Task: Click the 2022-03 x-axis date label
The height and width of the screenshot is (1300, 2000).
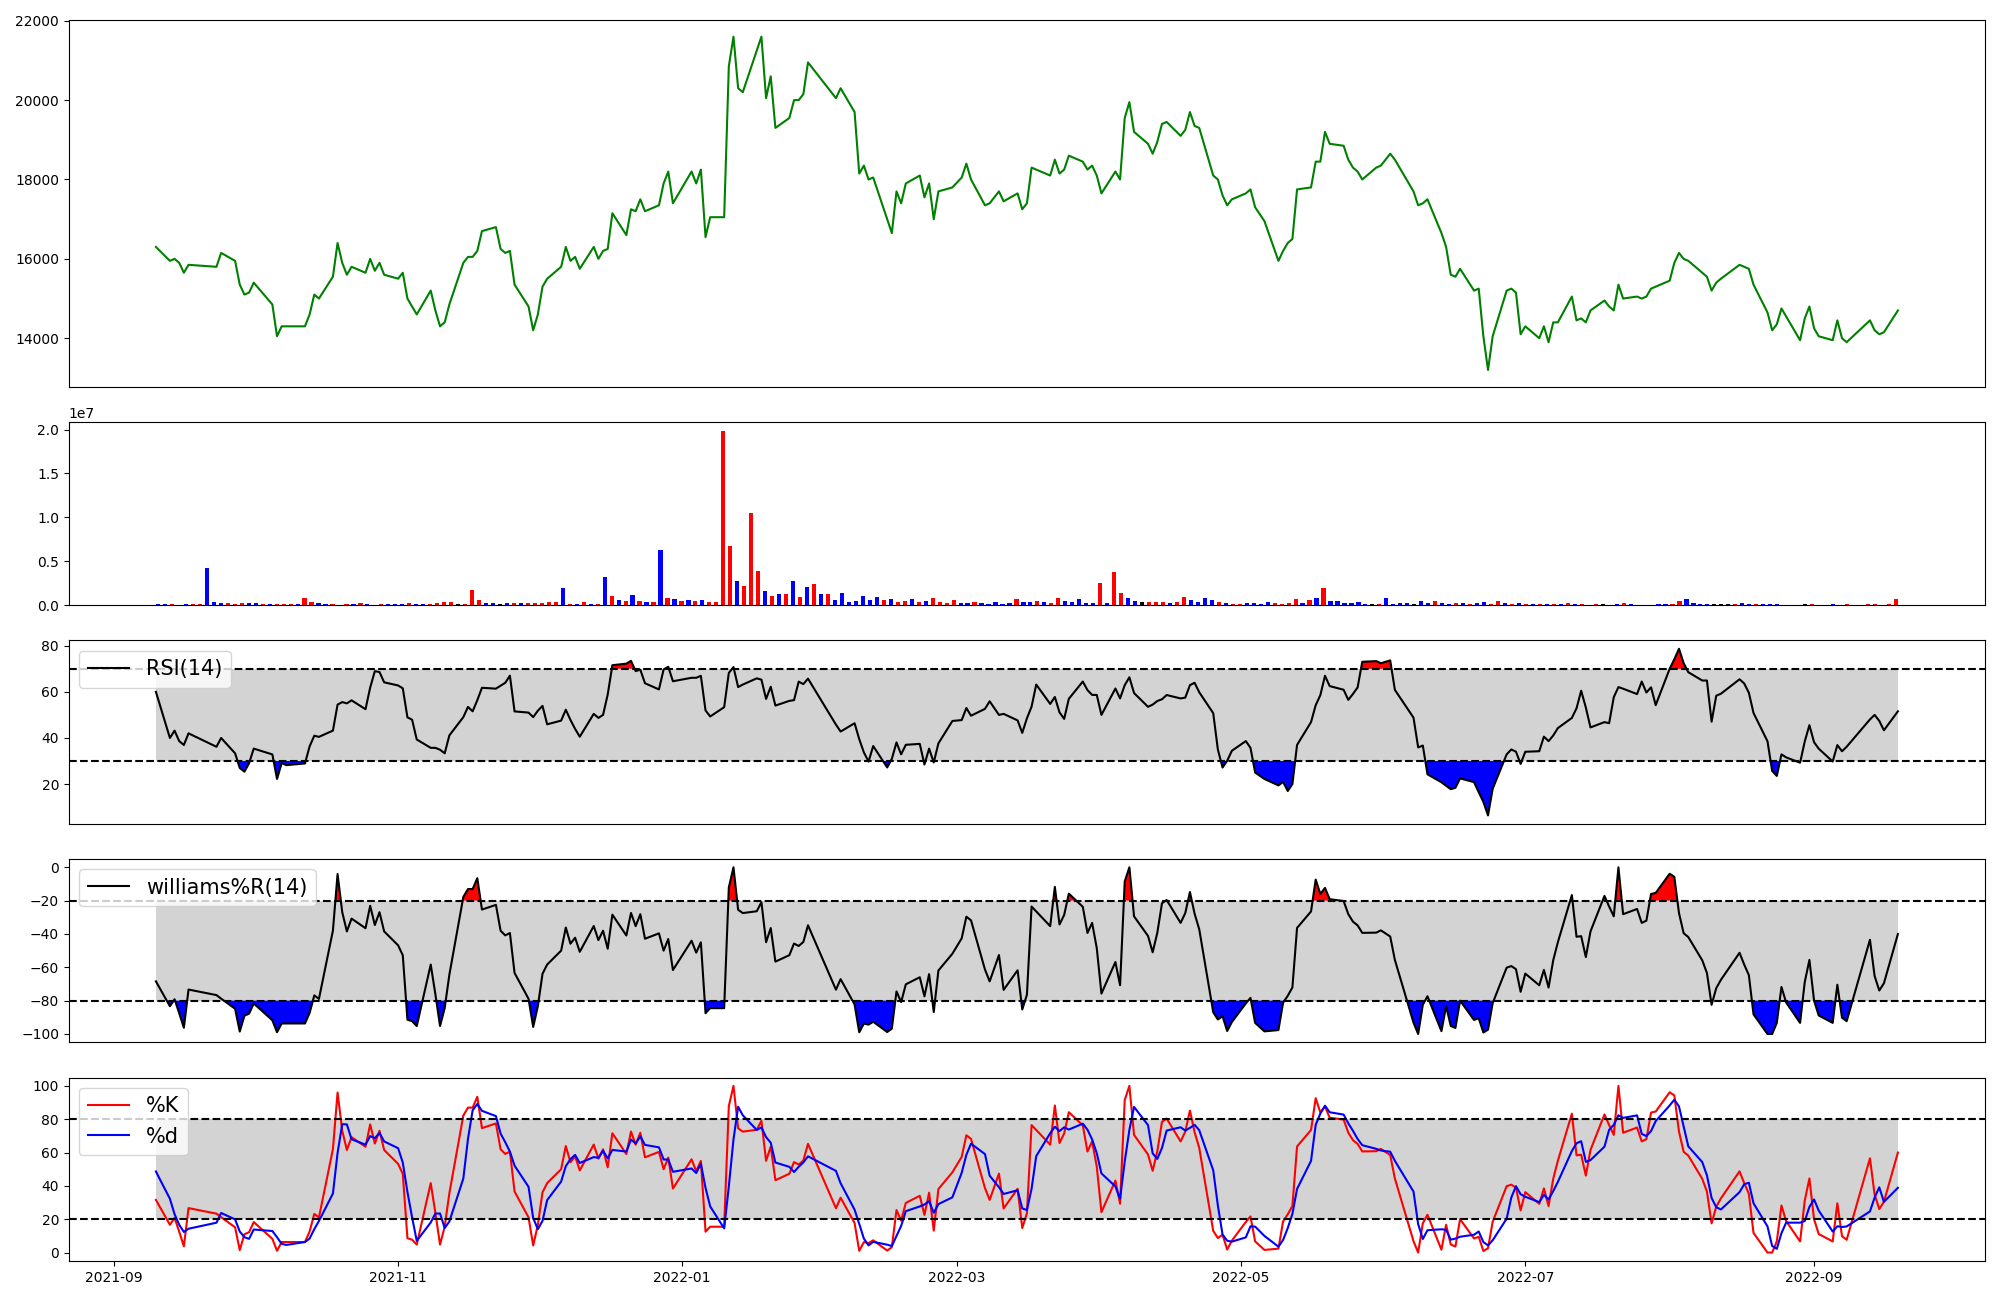Action: [957, 1277]
